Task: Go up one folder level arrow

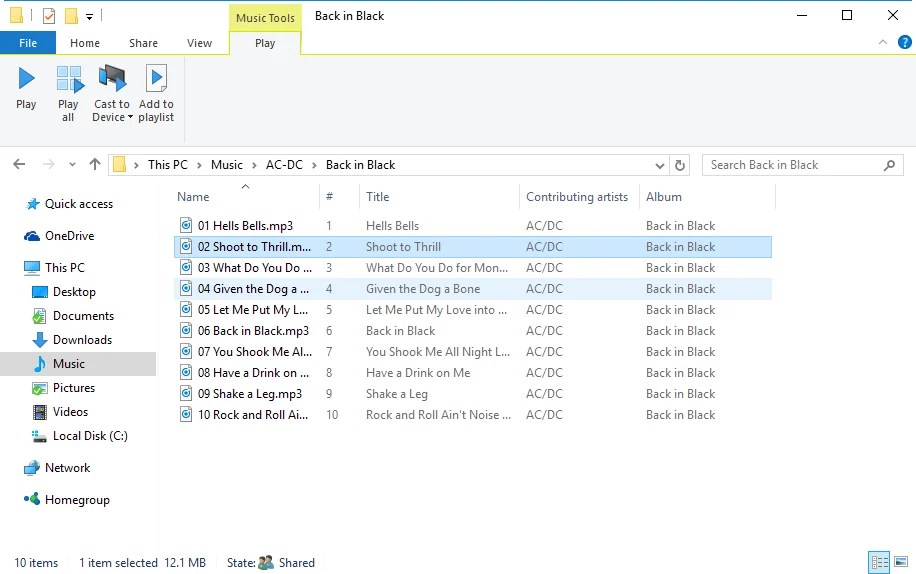Action: (x=95, y=165)
